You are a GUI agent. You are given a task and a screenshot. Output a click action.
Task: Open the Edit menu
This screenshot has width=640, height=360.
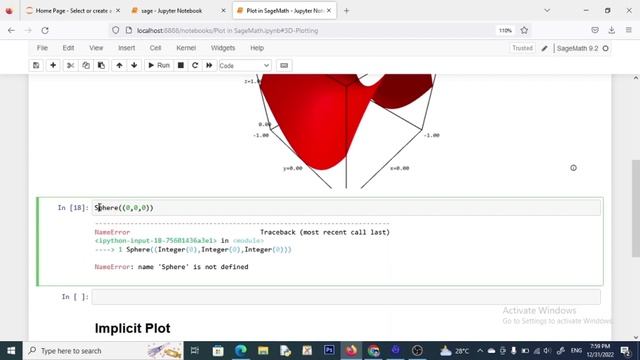tap(68, 48)
